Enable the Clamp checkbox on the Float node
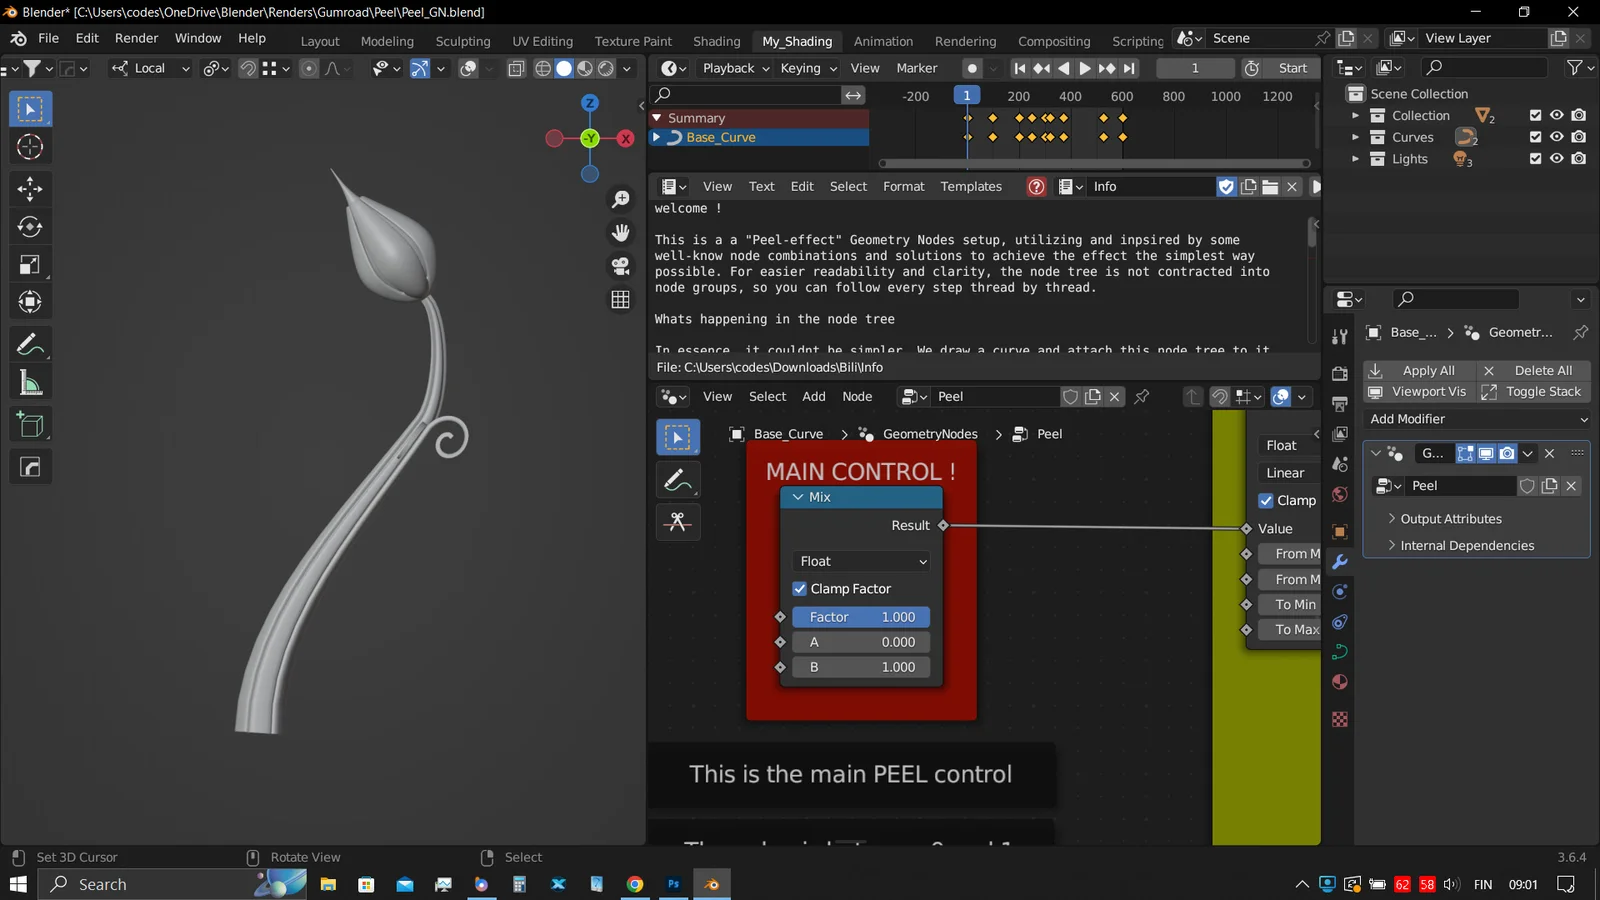The height and width of the screenshot is (900, 1600). (x=1266, y=500)
